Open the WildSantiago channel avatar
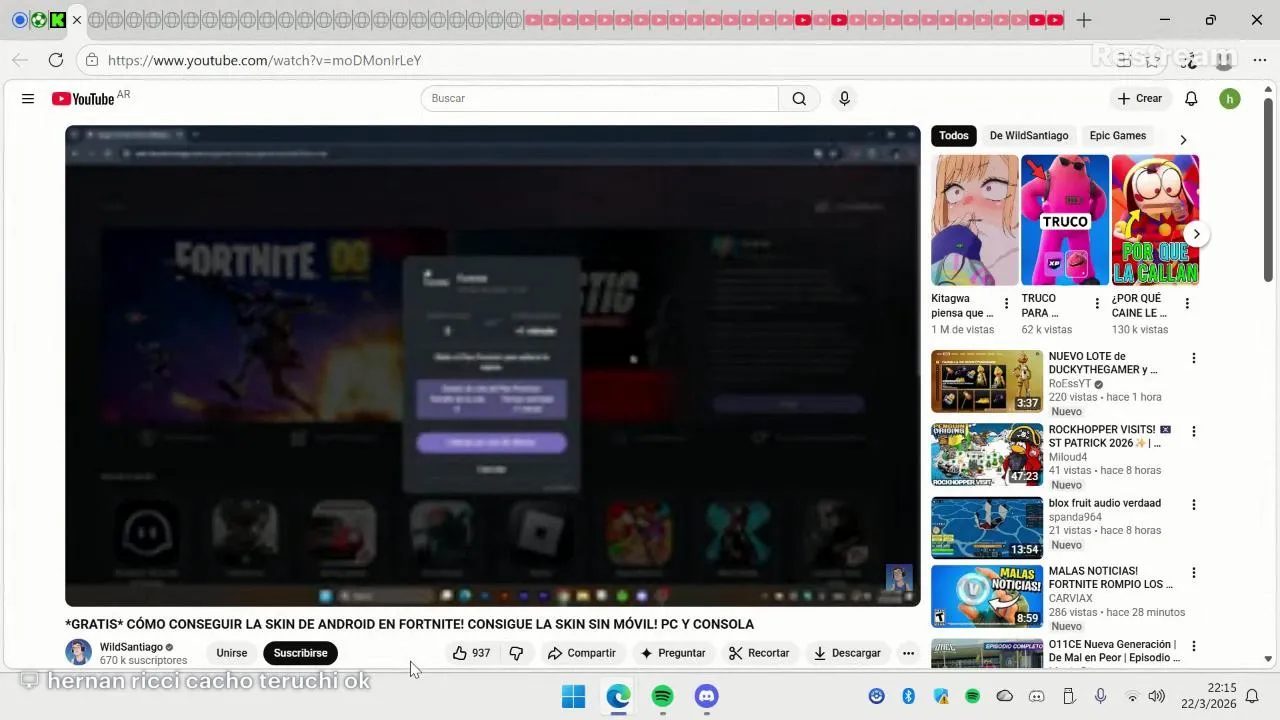The width and height of the screenshot is (1280, 720). pyautogui.click(x=78, y=653)
